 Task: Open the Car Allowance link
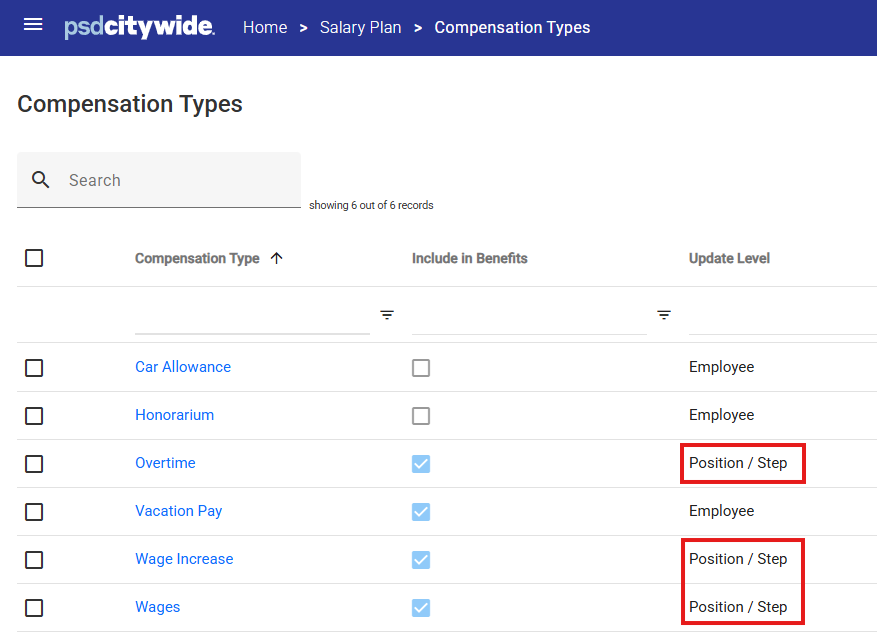pyautogui.click(x=183, y=367)
